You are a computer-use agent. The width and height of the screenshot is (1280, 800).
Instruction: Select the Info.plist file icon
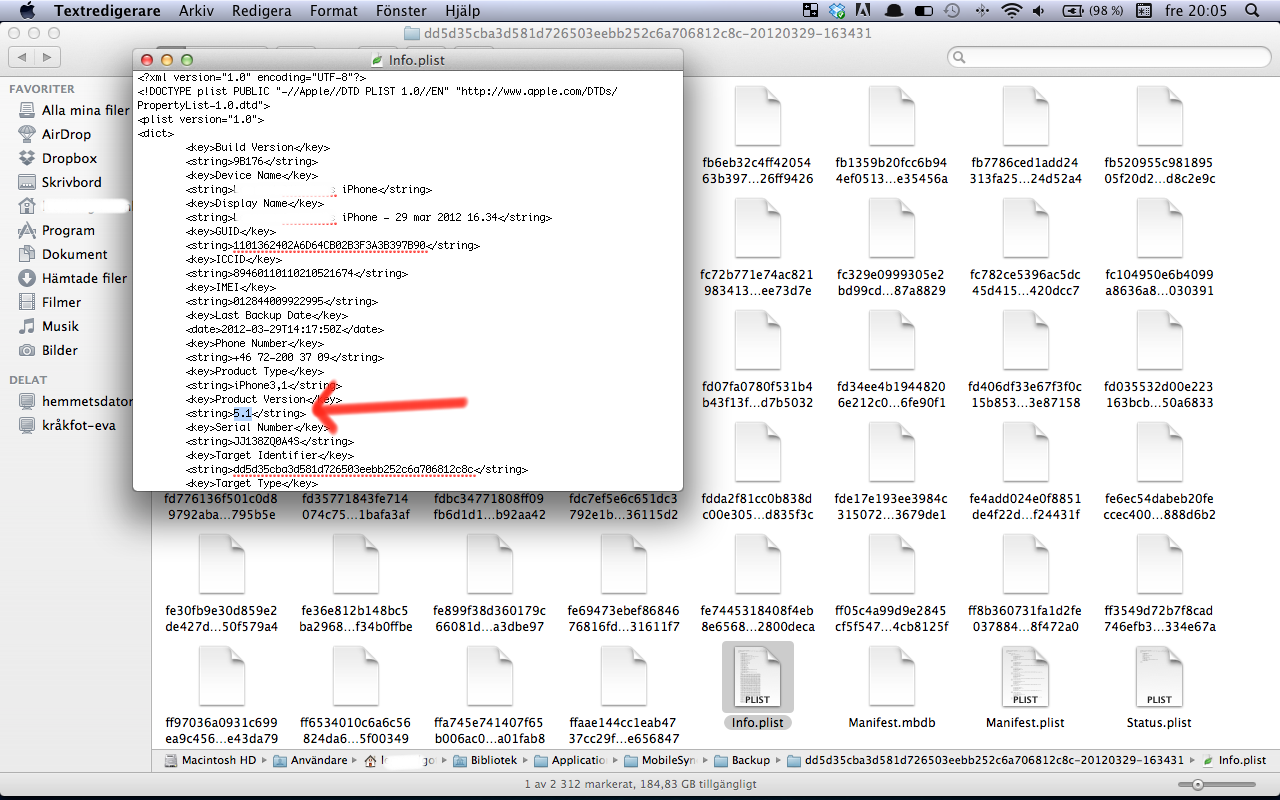click(x=757, y=676)
